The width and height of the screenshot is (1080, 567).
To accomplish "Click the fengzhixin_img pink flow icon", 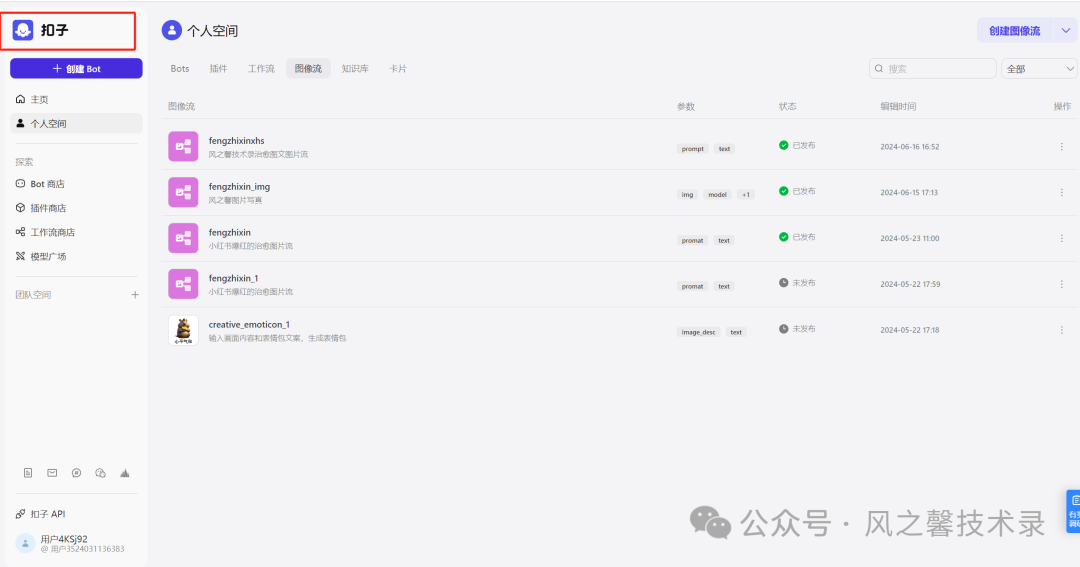I will pyautogui.click(x=183, y=192).
